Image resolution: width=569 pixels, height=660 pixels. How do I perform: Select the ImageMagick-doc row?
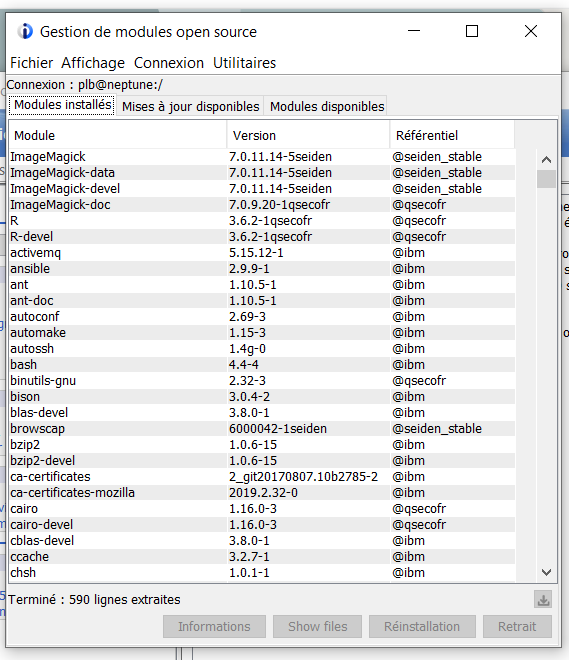[x=262, y=205]
